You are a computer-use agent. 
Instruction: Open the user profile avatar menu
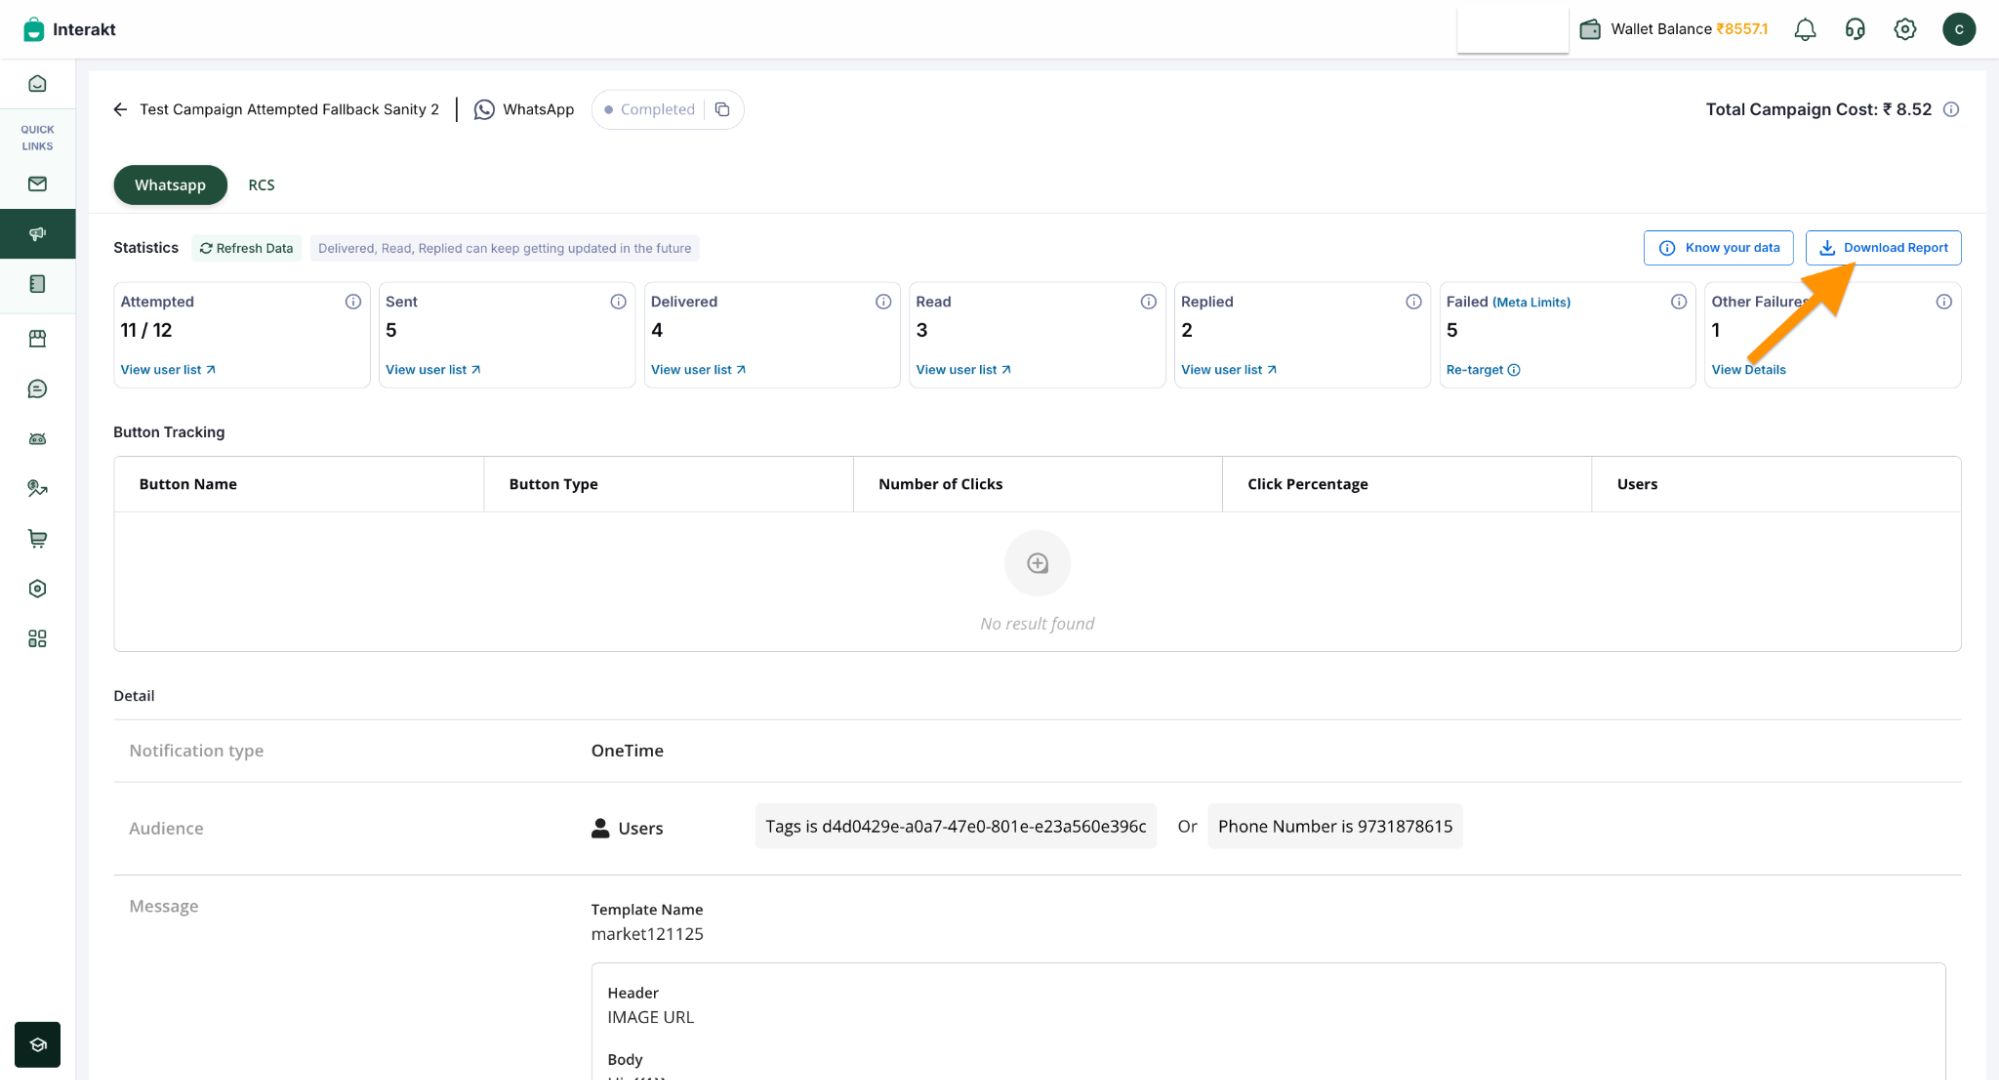click(x=1958, y=30)
